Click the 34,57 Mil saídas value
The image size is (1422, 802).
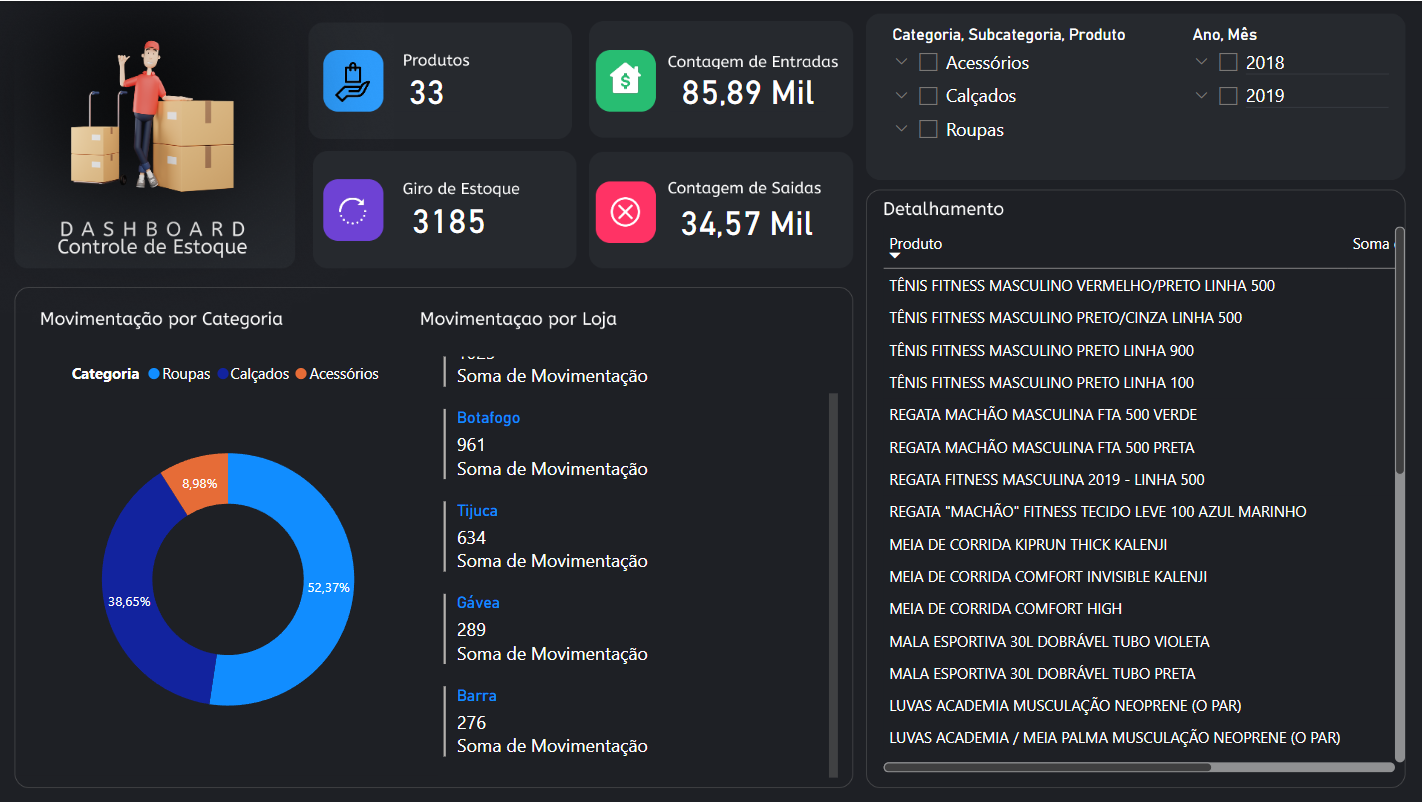(747, 223)
